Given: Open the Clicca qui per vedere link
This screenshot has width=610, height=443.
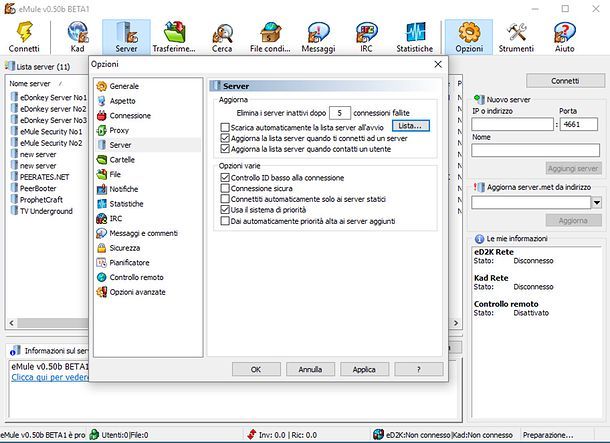Looking at the screenshot, I should coord(50,378).
